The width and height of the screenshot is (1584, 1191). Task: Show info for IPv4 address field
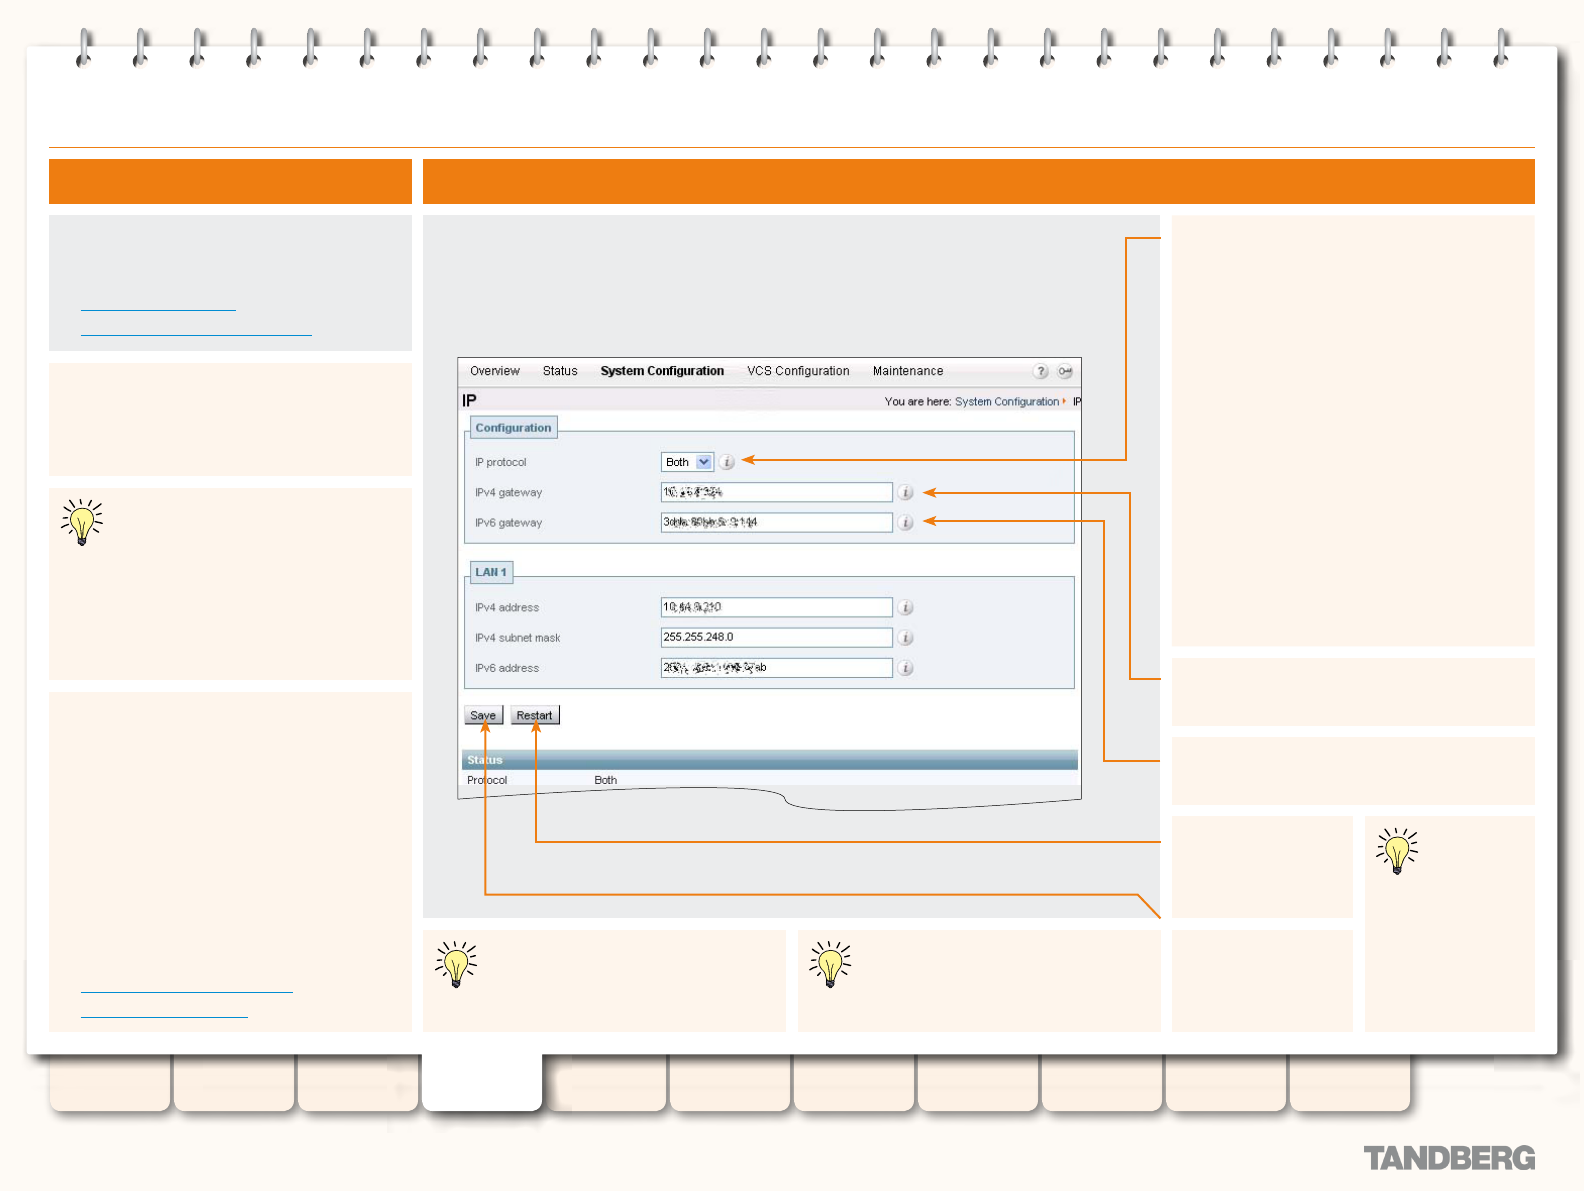(x=906, y=607)
